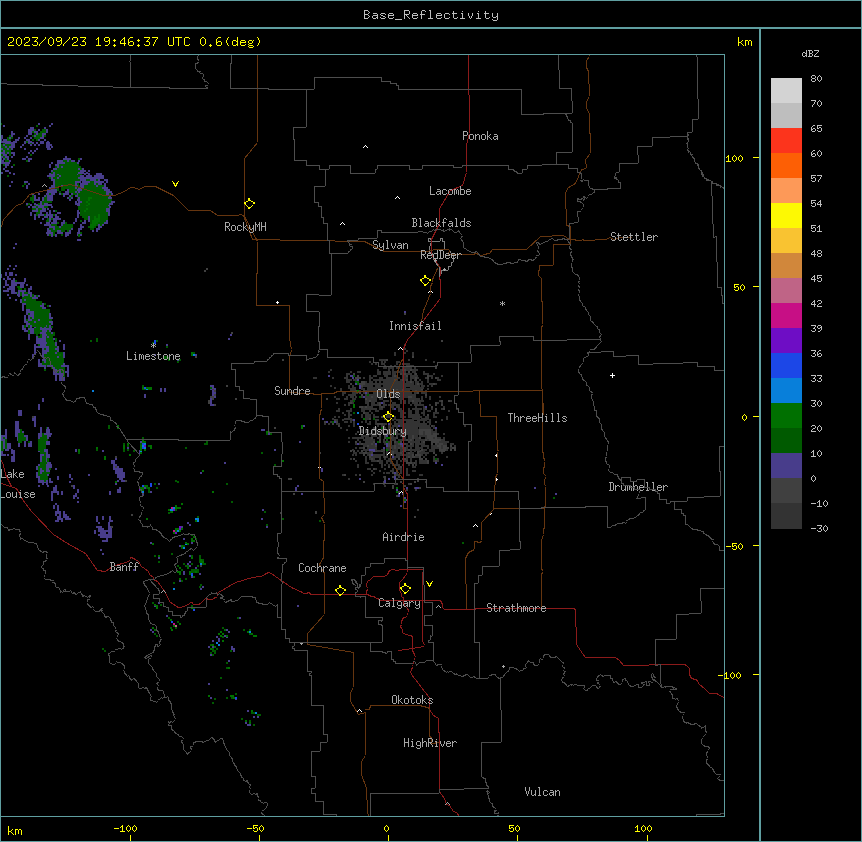This screenshot has width=862, height=842.
Task: Select the red 60-65 dBZ legend swatch
Action: click(x=786, y=141)
